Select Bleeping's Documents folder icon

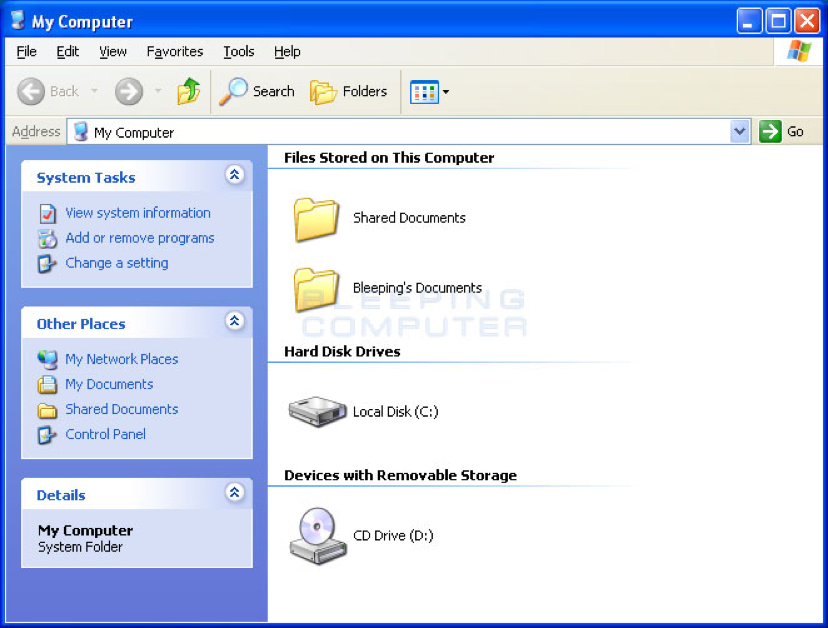316,289
